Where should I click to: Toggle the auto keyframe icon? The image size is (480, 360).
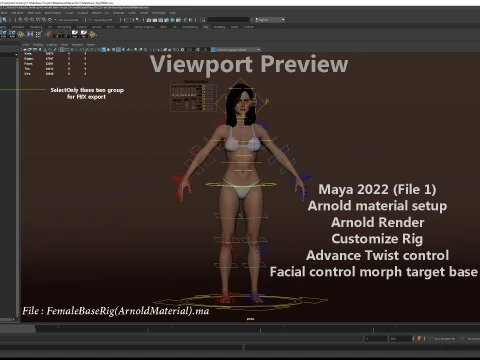[x=419, y=338]
